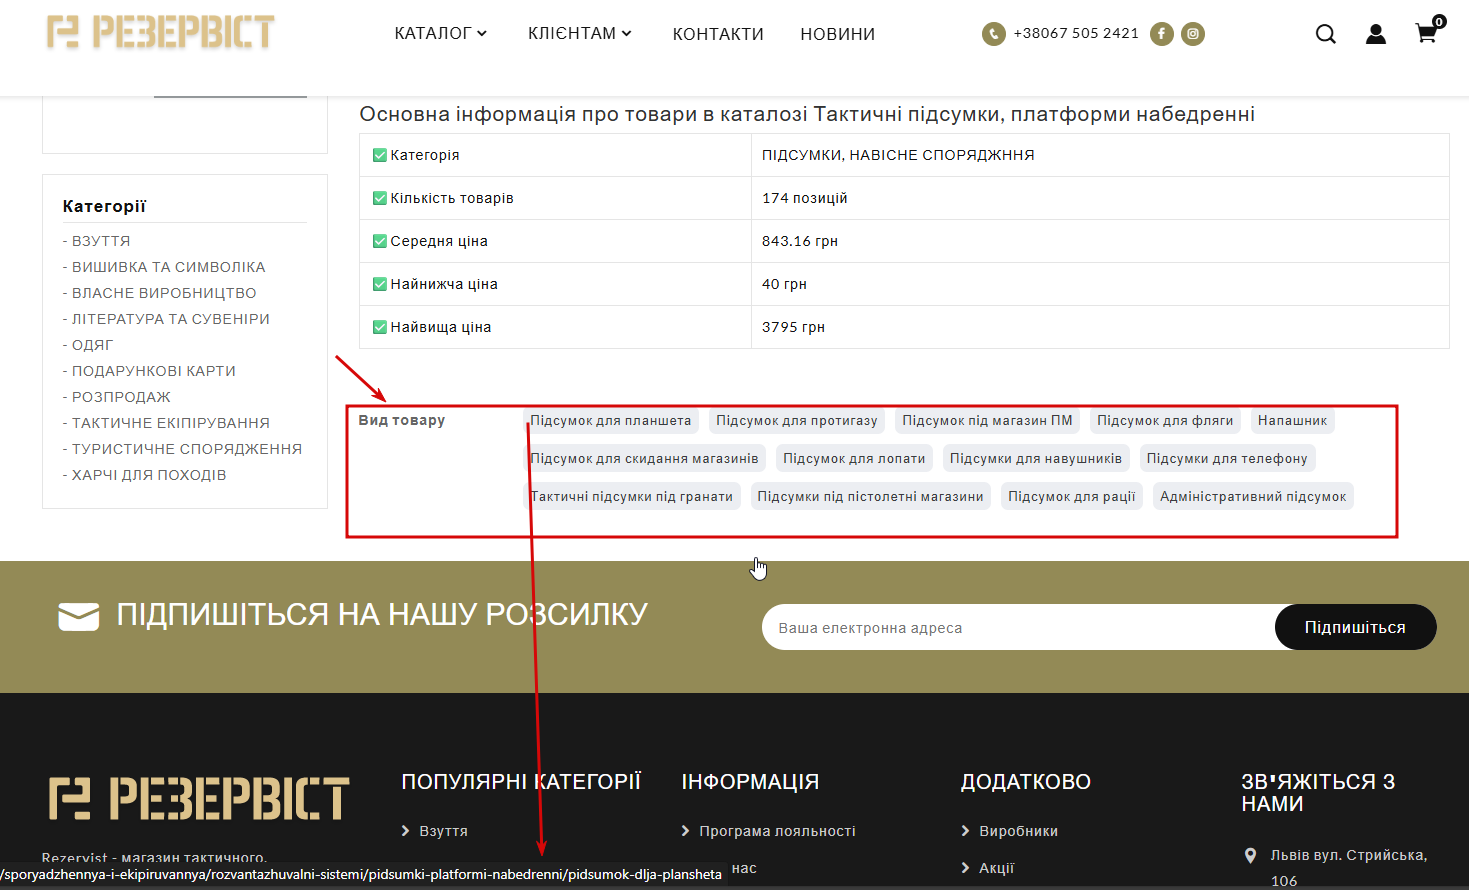
Task: Expand the КЛІЄНТАМ dropdown menu
Action: pos(580,33)
